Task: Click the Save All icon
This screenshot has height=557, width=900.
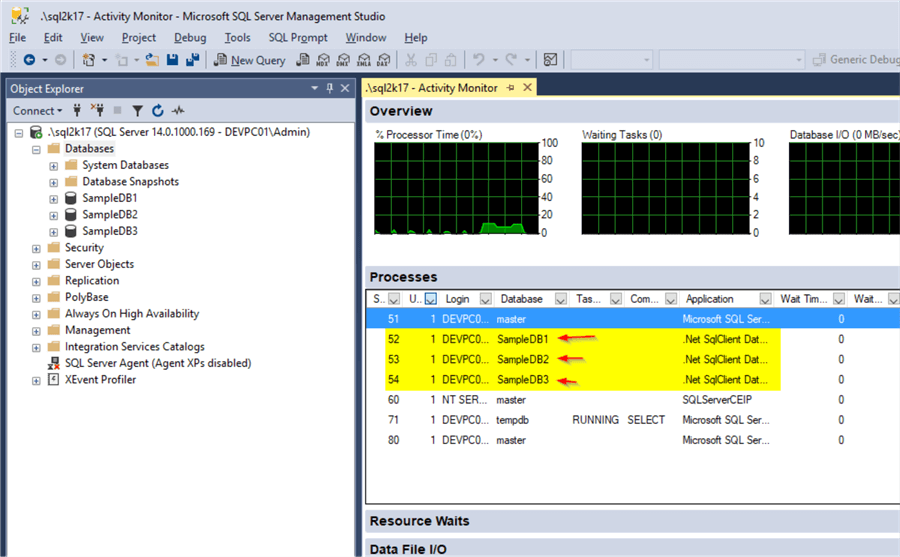Action: click(193, 60)
